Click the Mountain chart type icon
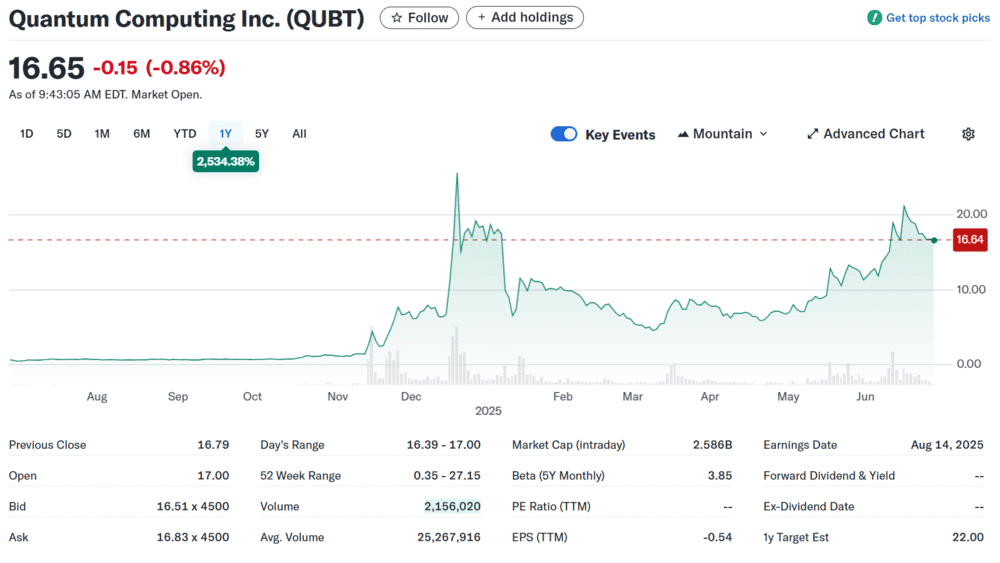This screenshot has height=563, width=1000. pyautogui.click(x=683, y=134)
